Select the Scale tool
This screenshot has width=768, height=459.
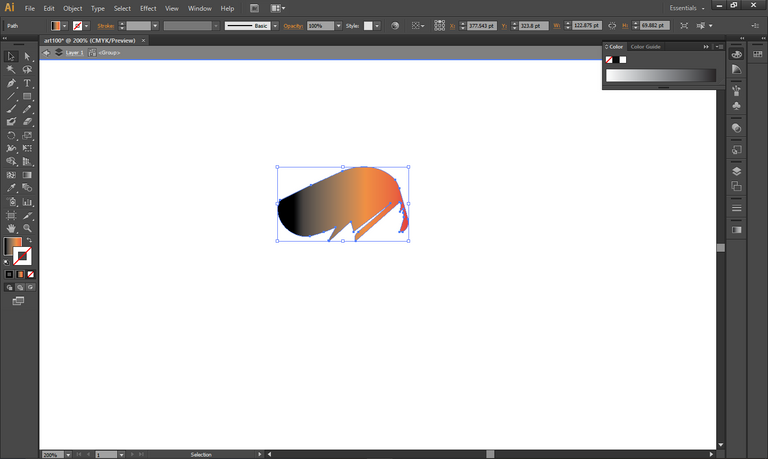tap(27, 135)
